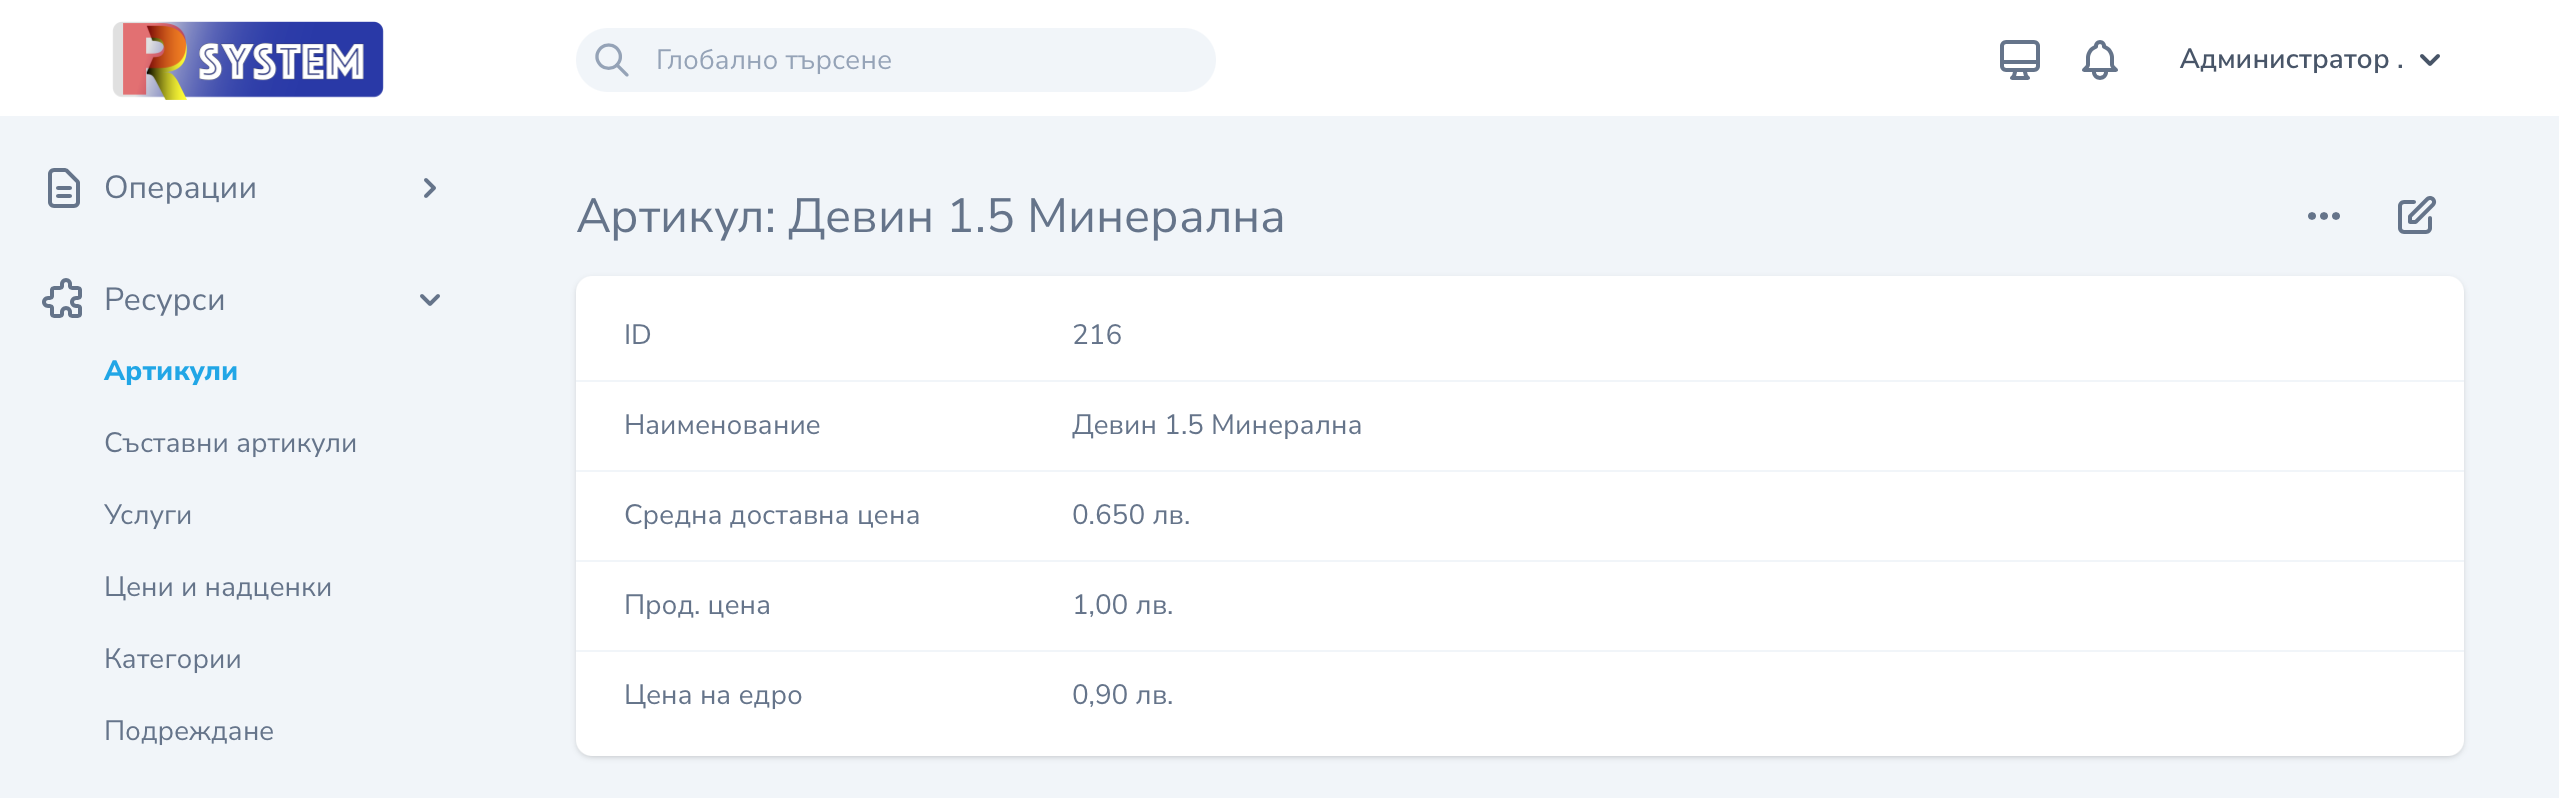Open Подреждане menu item

[189, 731]
